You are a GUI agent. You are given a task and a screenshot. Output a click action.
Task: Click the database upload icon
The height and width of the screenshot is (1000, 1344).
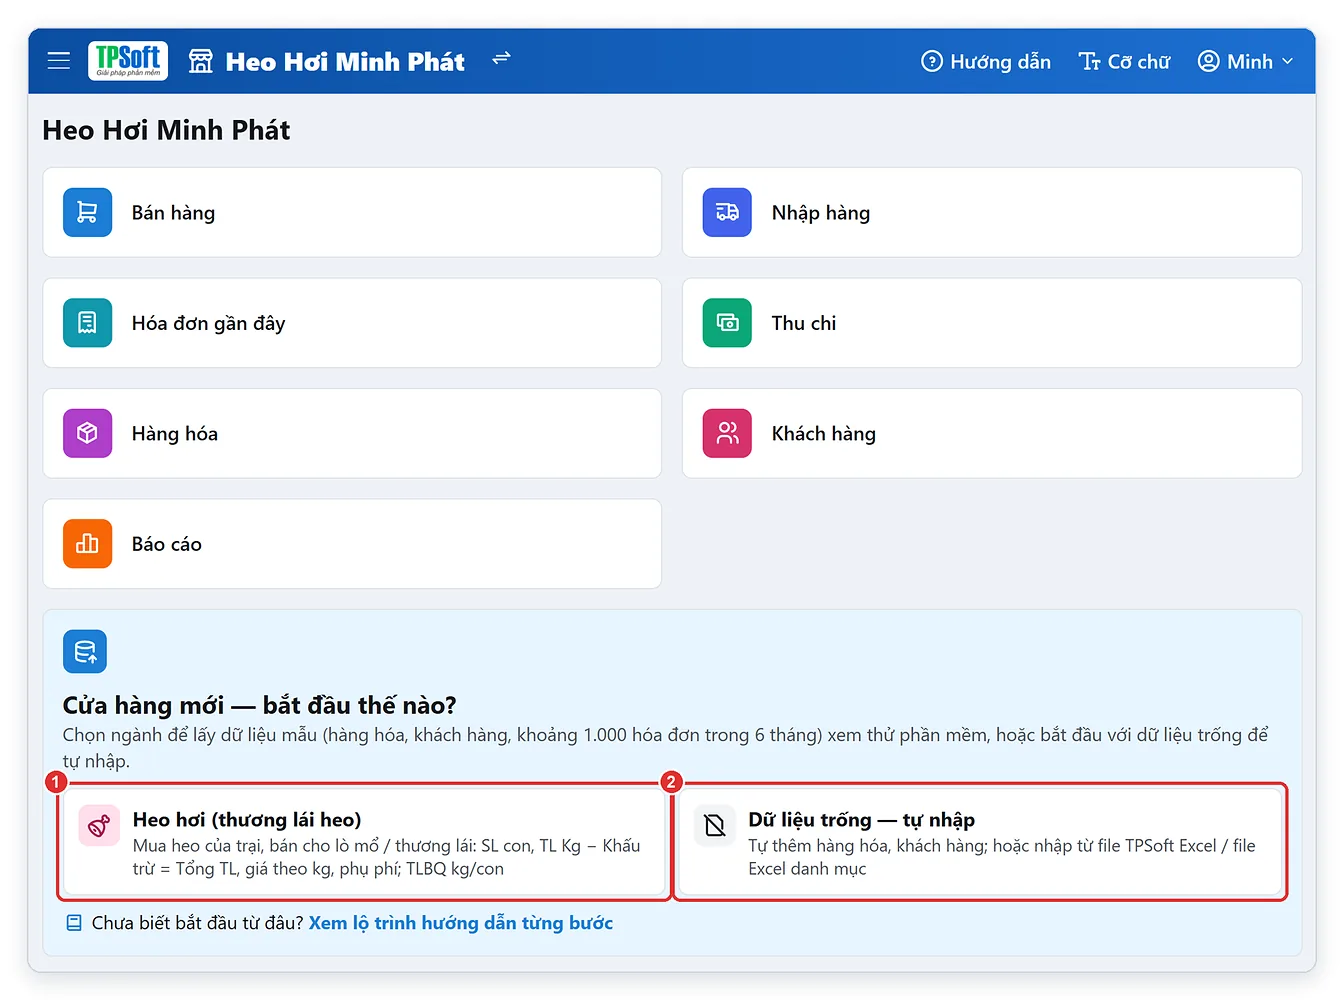[85, 652]
